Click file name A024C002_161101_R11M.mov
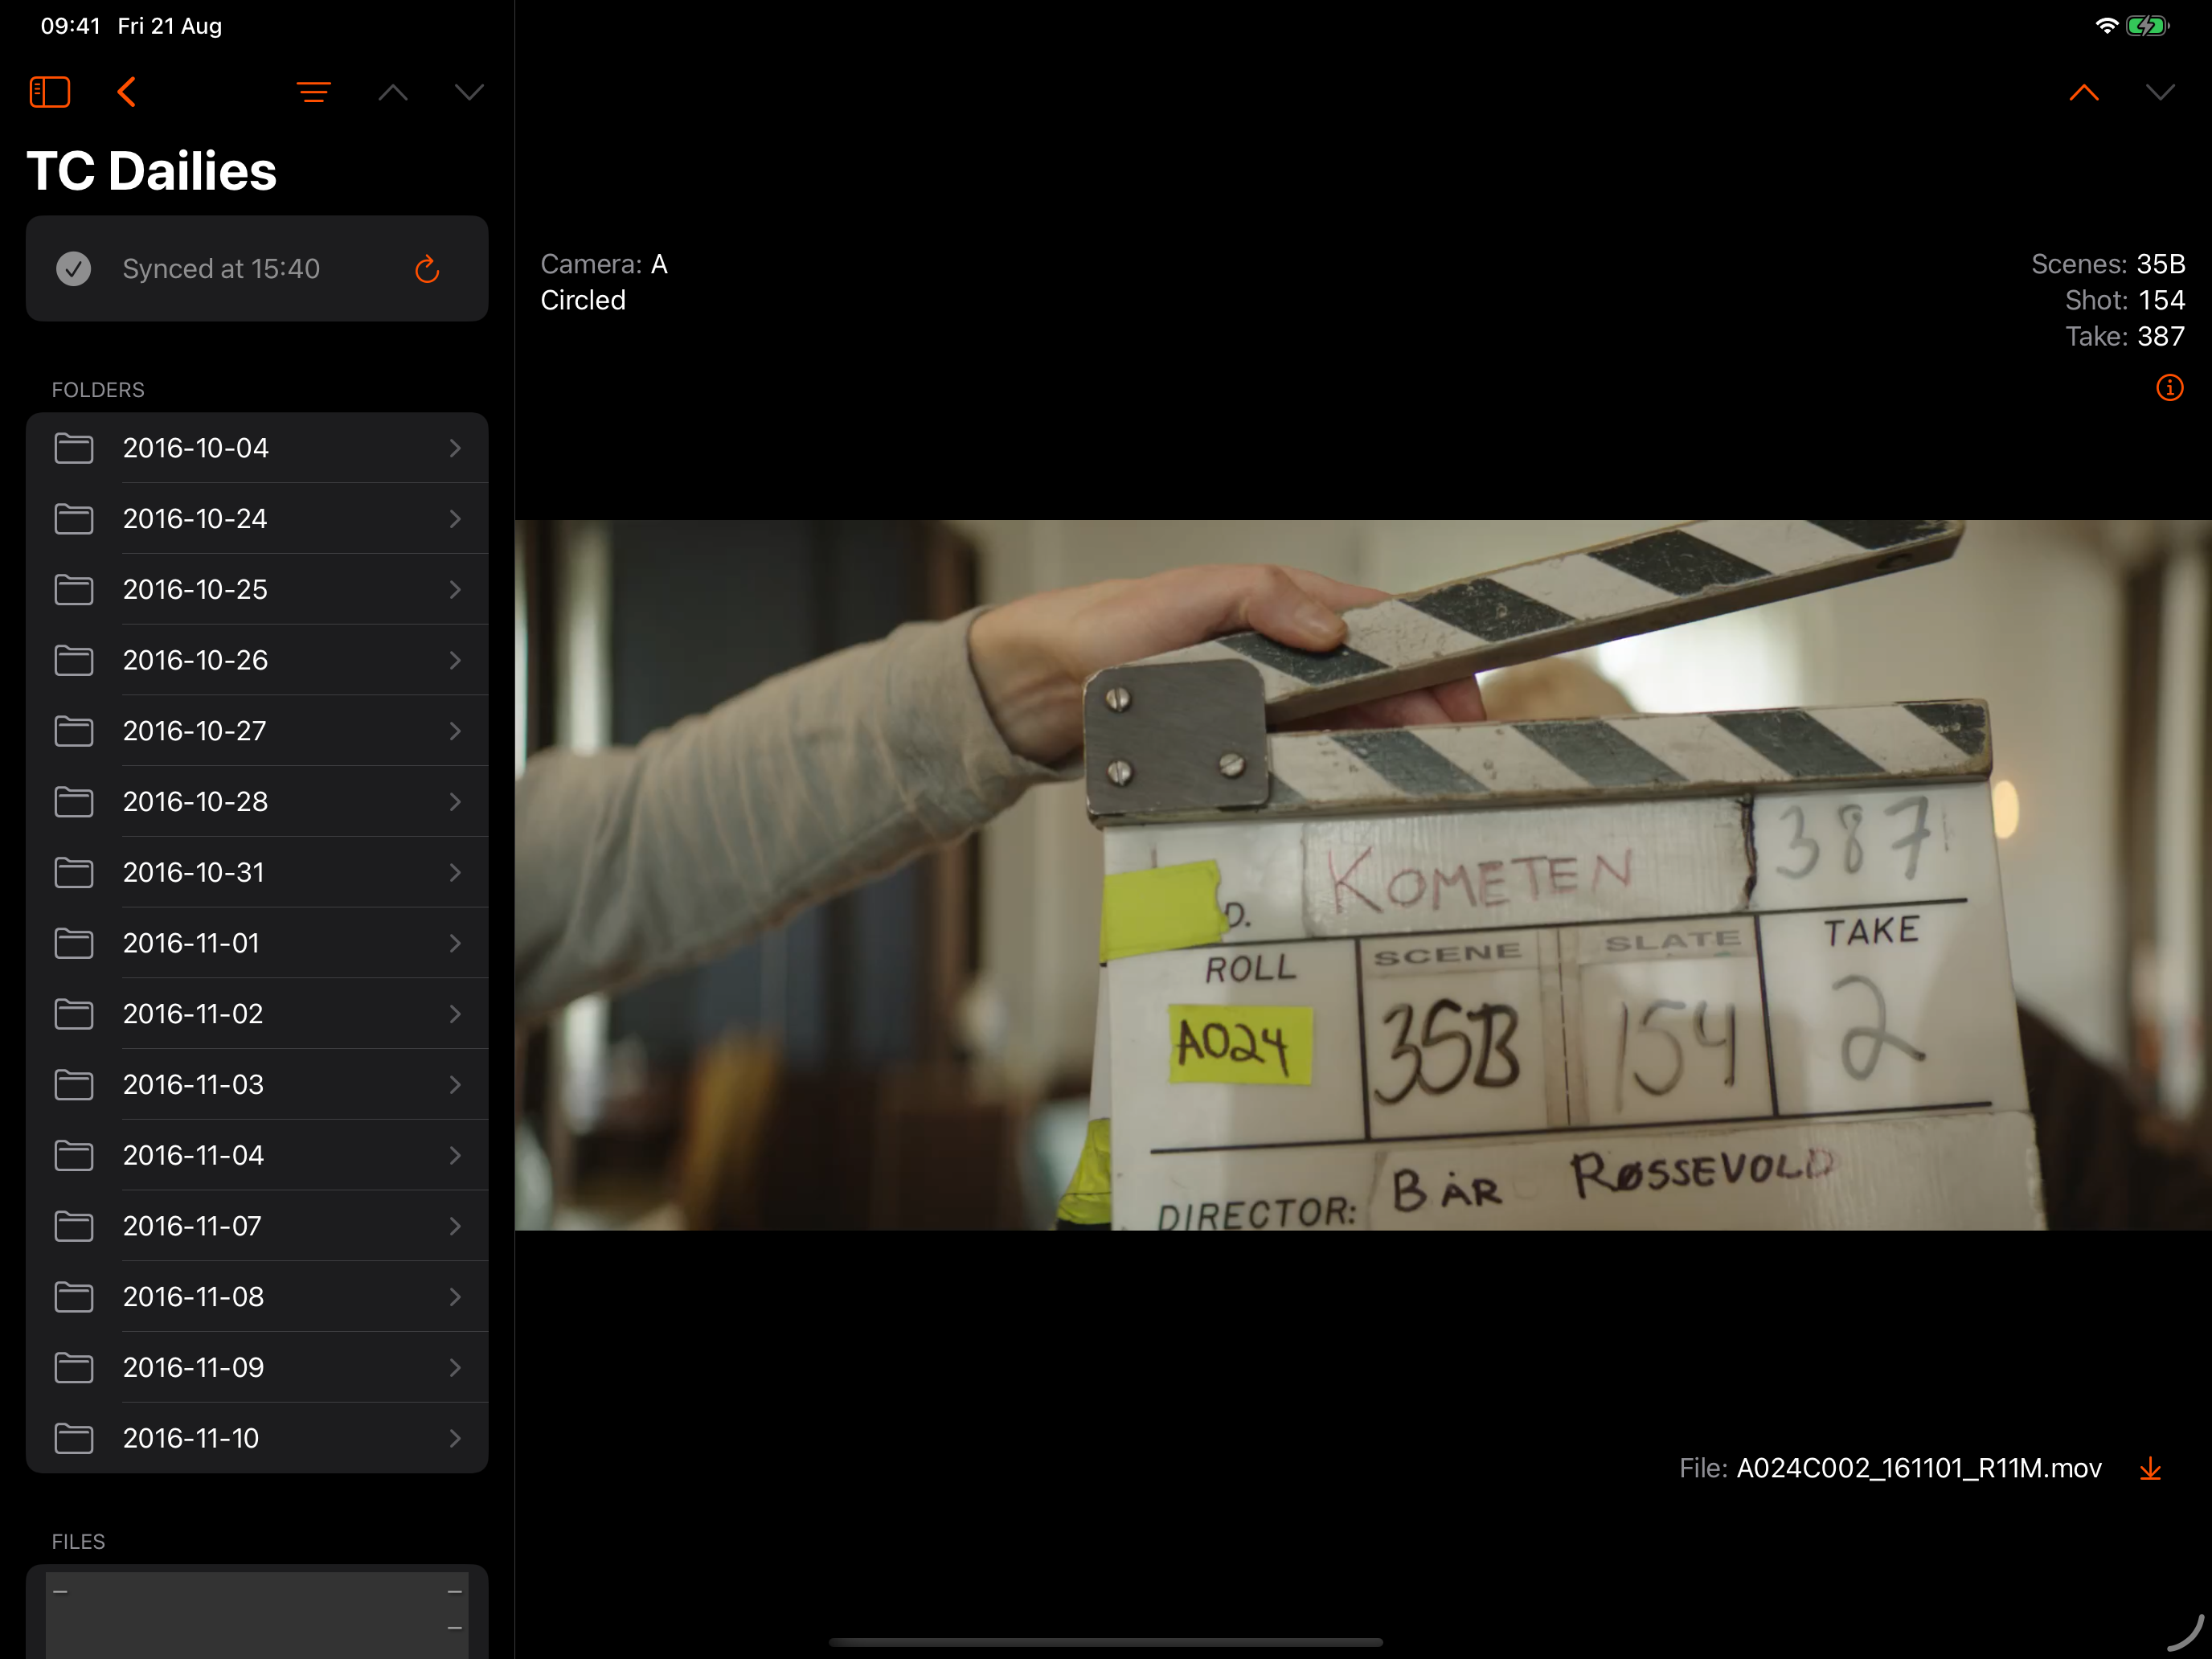Viewport: 2212px width, 1659px height. click(x=1919, y=1468)
